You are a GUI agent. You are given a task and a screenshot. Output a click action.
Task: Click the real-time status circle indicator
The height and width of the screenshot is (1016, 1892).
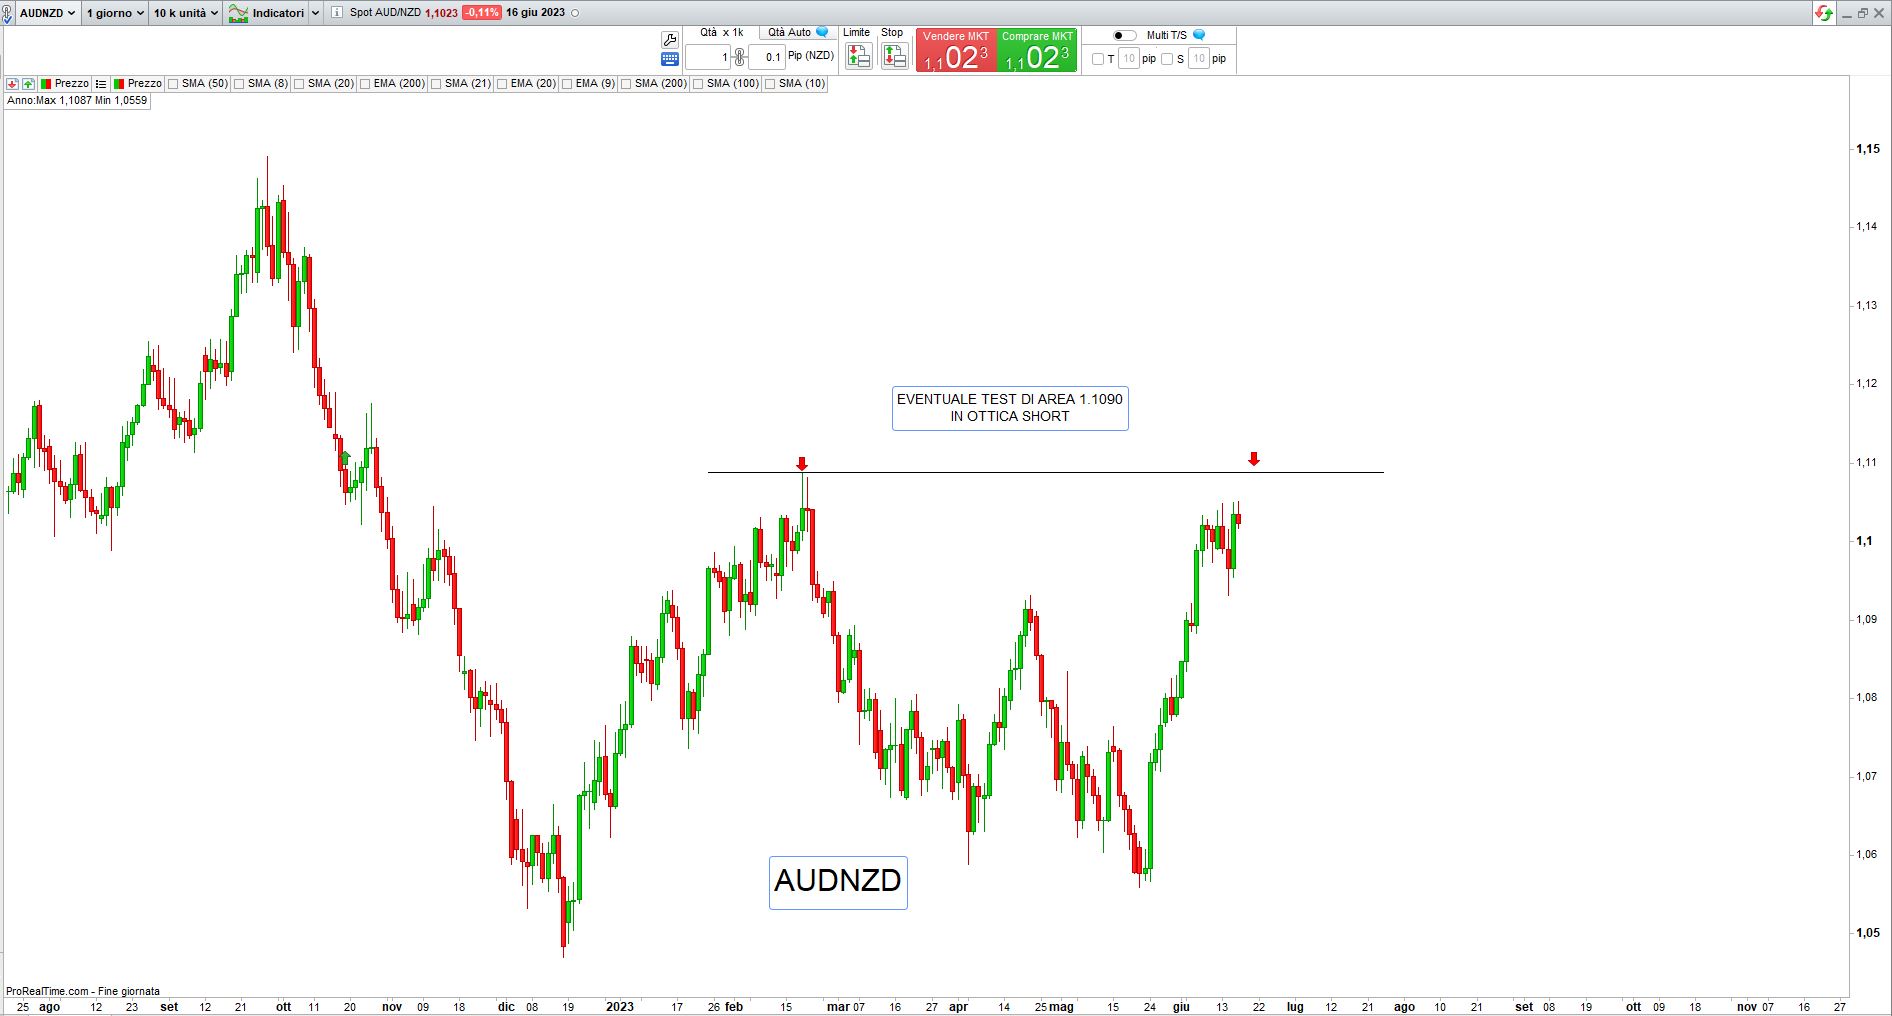coord(574,13)
